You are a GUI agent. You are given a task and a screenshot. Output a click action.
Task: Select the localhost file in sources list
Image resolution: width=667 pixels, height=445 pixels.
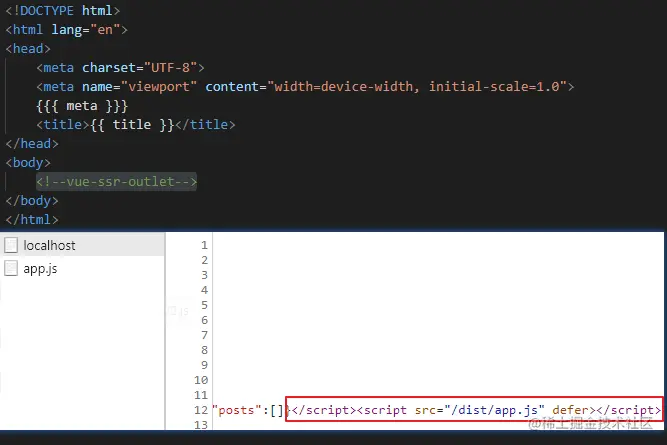82,245
